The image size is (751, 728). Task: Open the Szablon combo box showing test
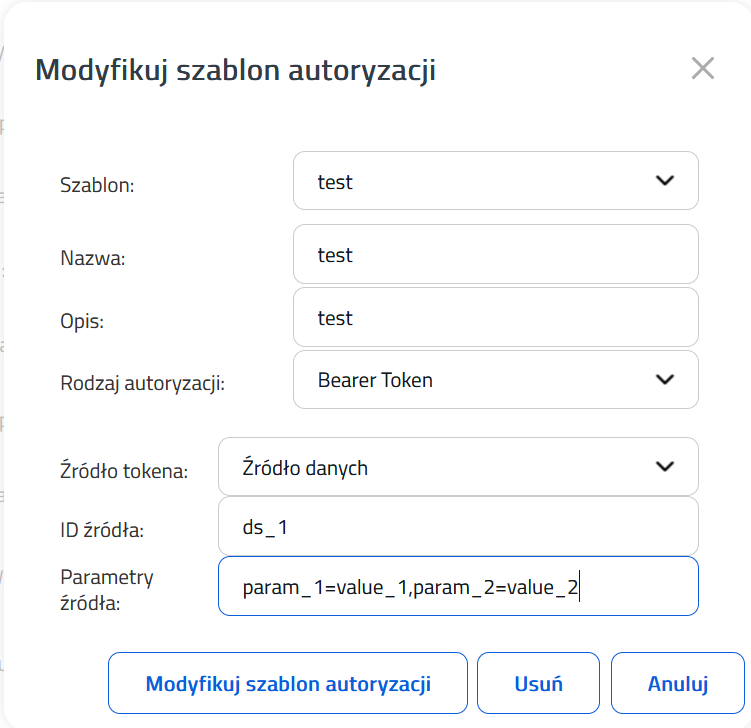coord(496,181)
